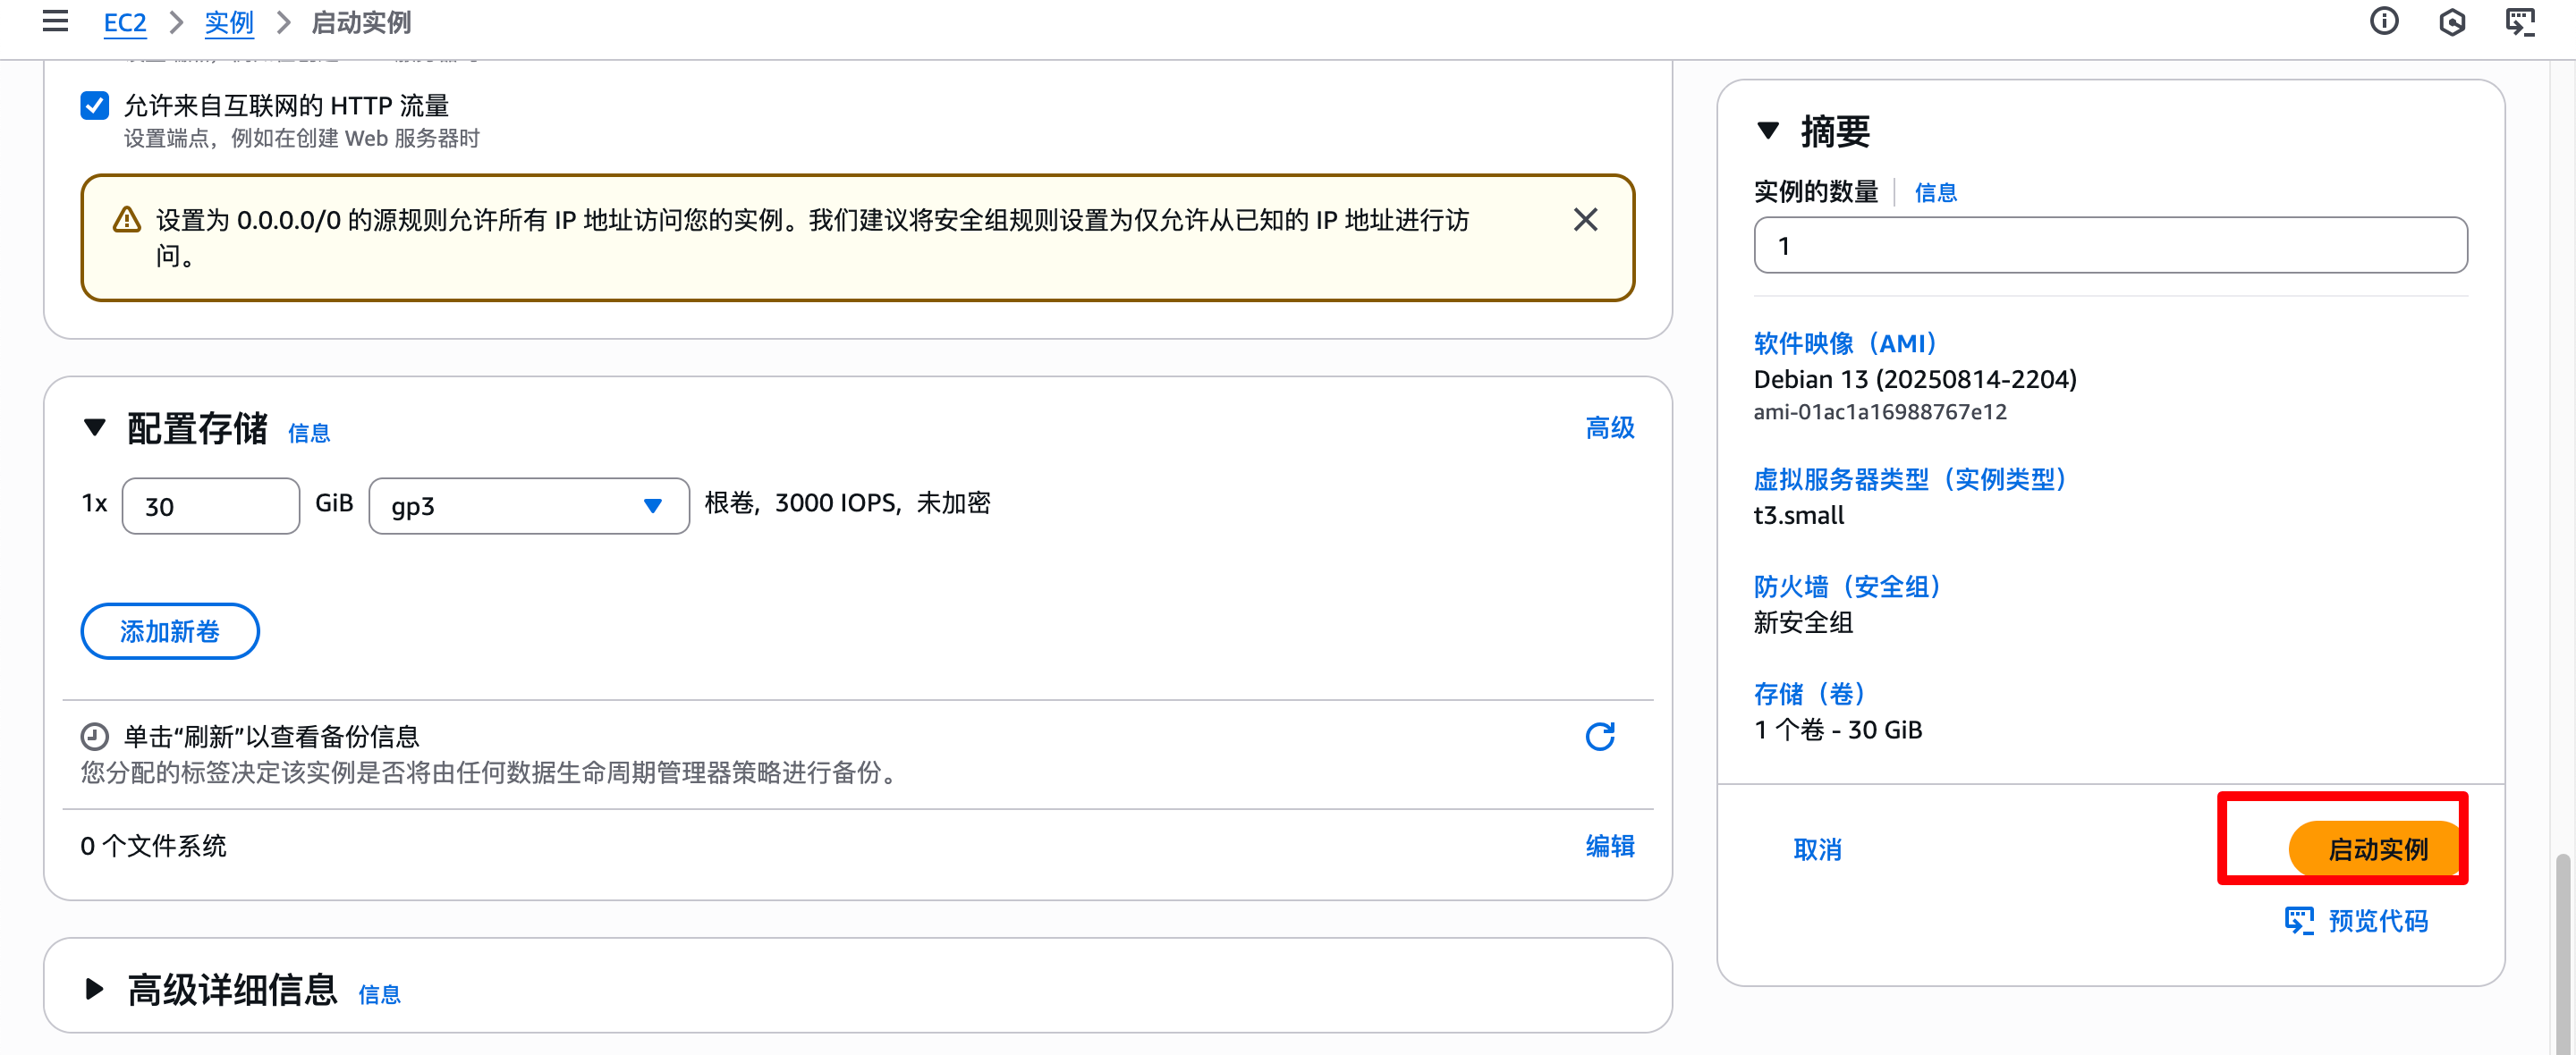2576x1055 pixels.
Task: Open CloudShell icon in top right
Action: (2520, 22)
